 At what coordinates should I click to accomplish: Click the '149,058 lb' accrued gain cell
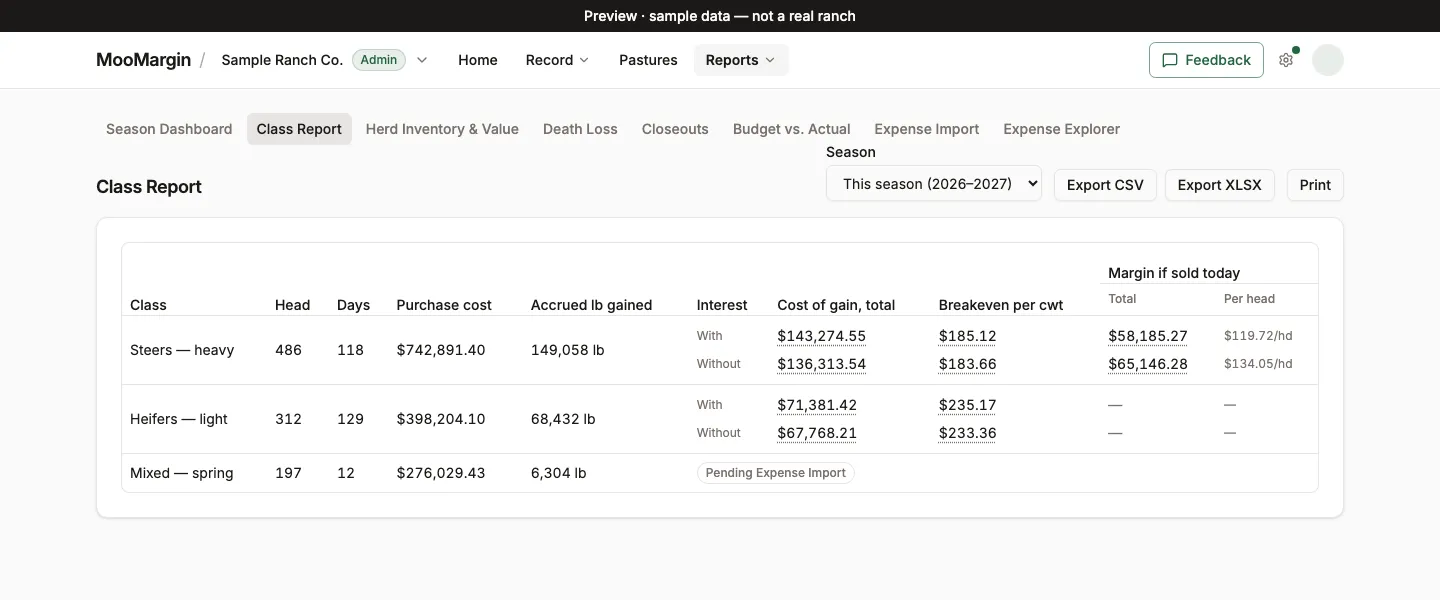click(568, 350)
